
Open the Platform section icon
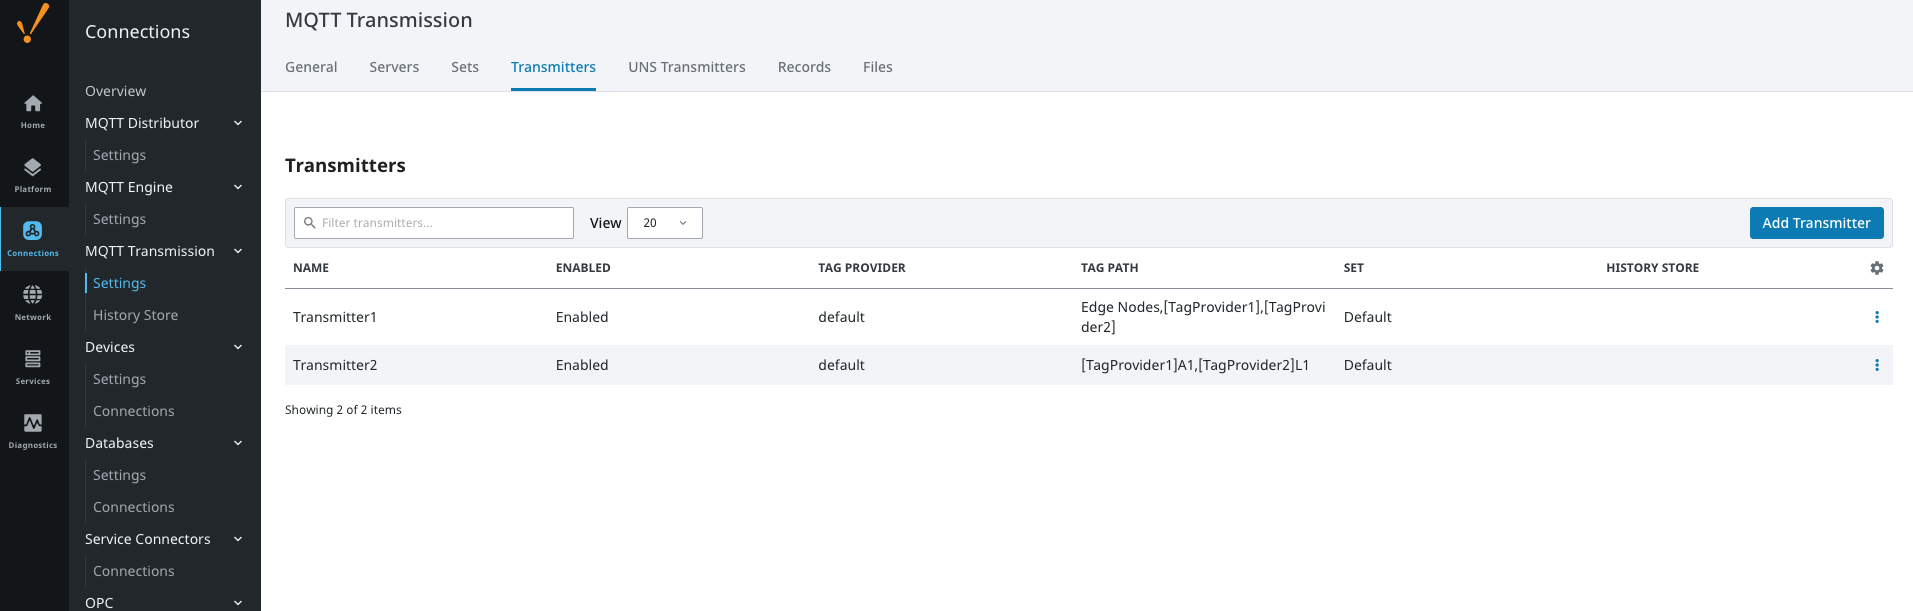pos(33,175)
